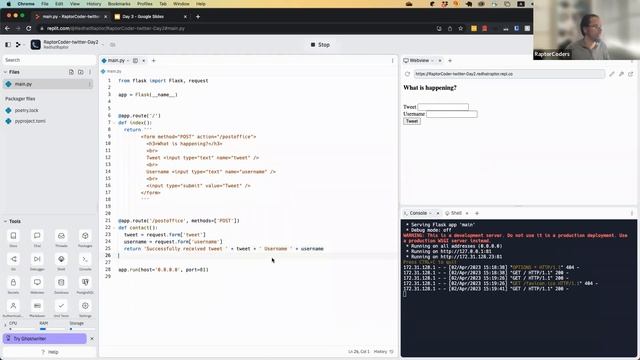The image size is (640, 360).
Task: Open the PostgreSQL tool
Action: pos(85,285)
